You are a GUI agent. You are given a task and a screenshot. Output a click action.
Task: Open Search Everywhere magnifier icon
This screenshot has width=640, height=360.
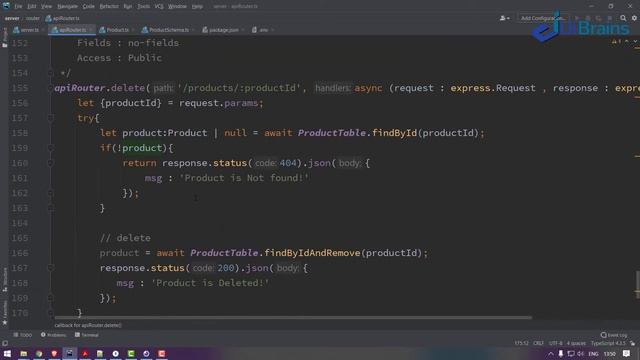623,18
